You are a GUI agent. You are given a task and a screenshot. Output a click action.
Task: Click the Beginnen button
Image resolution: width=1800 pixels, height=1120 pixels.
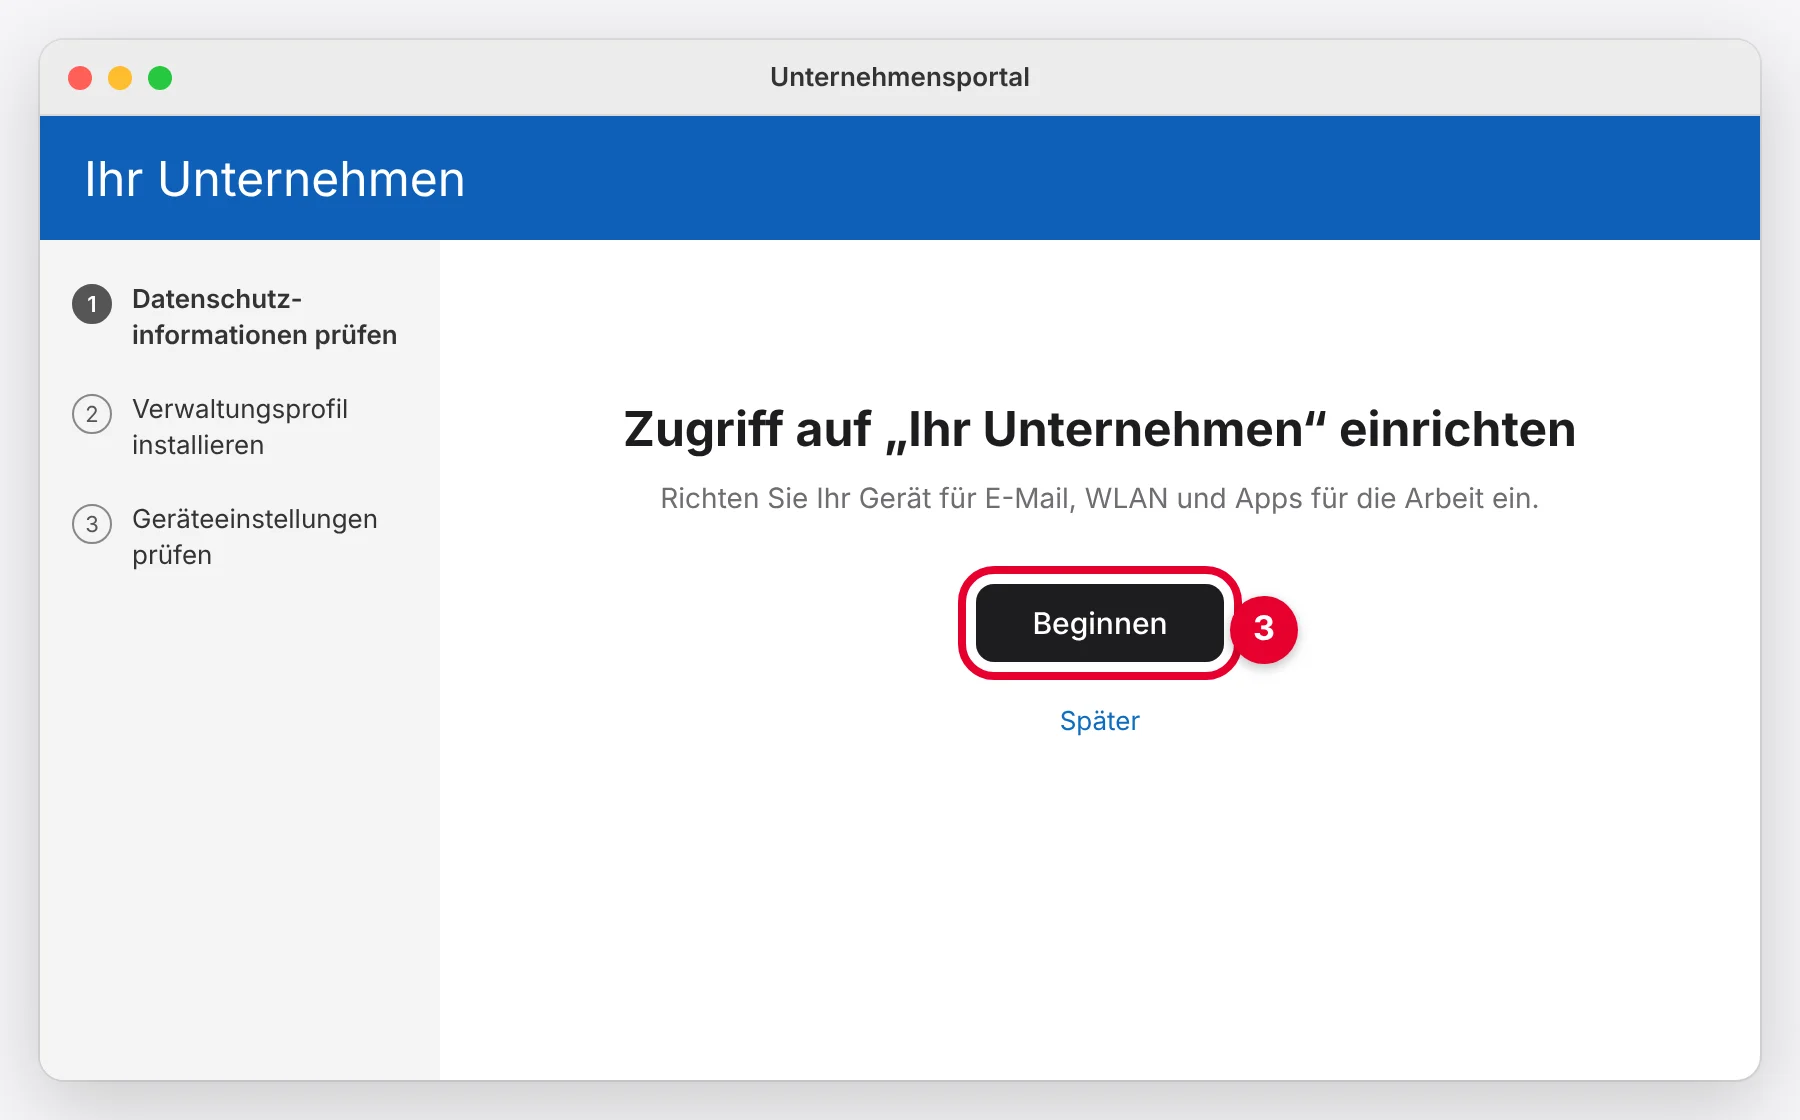[1099, 623]
